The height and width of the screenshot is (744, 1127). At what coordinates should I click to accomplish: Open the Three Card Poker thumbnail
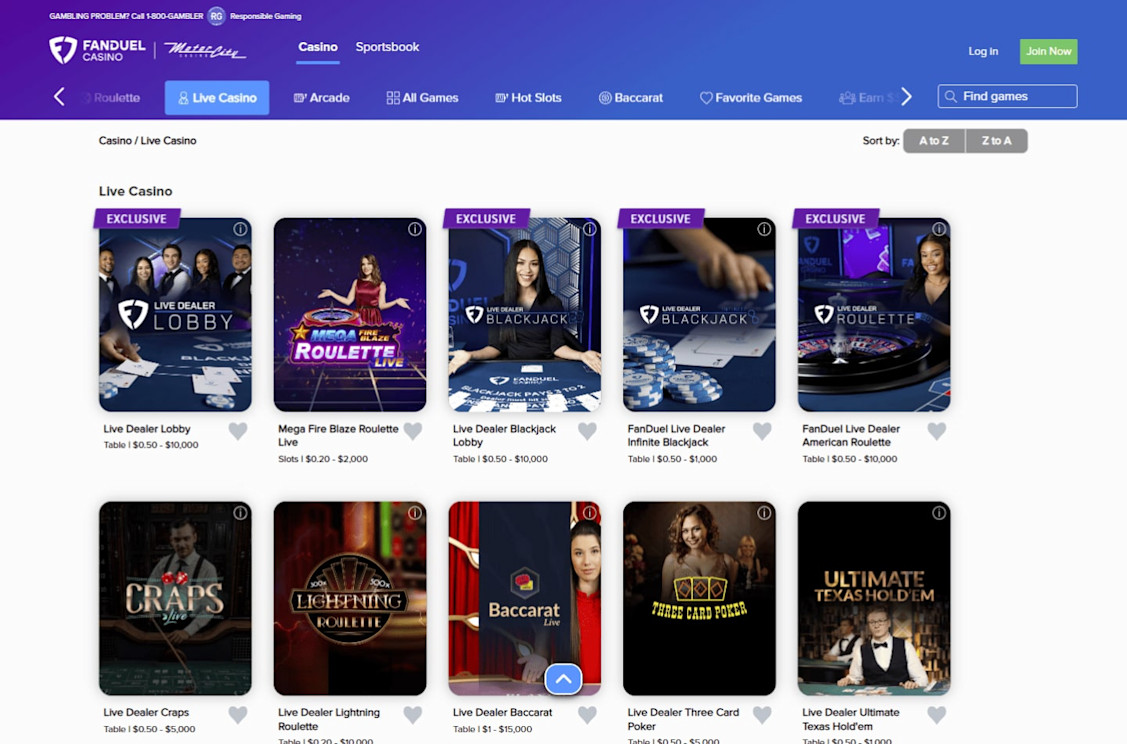[699, 599]
